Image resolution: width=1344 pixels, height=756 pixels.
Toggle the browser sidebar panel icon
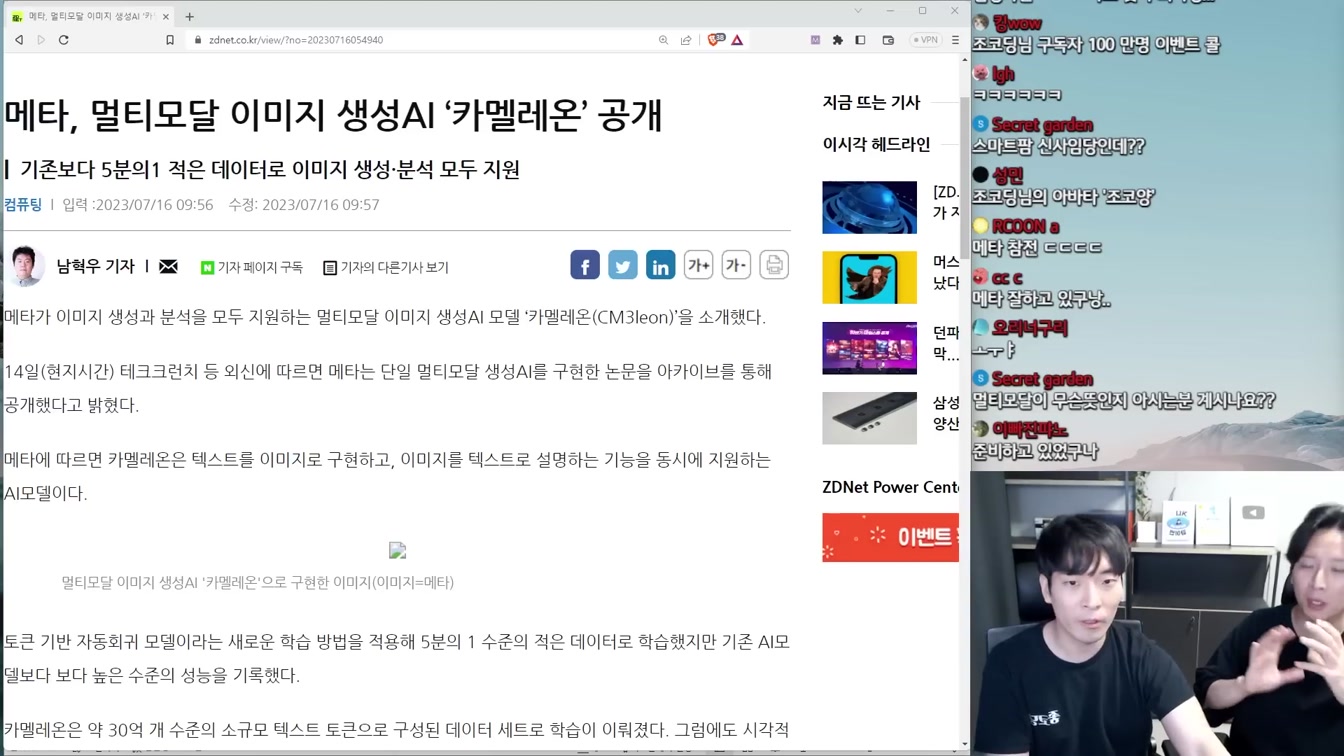tap(860, 40)
